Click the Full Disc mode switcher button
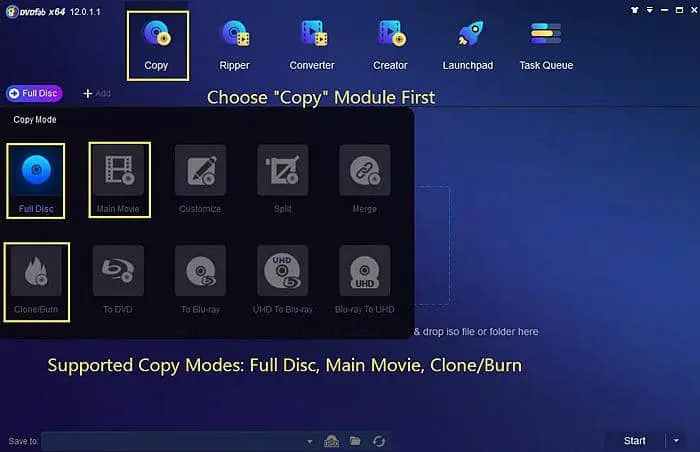 click(x=34, y=93)
